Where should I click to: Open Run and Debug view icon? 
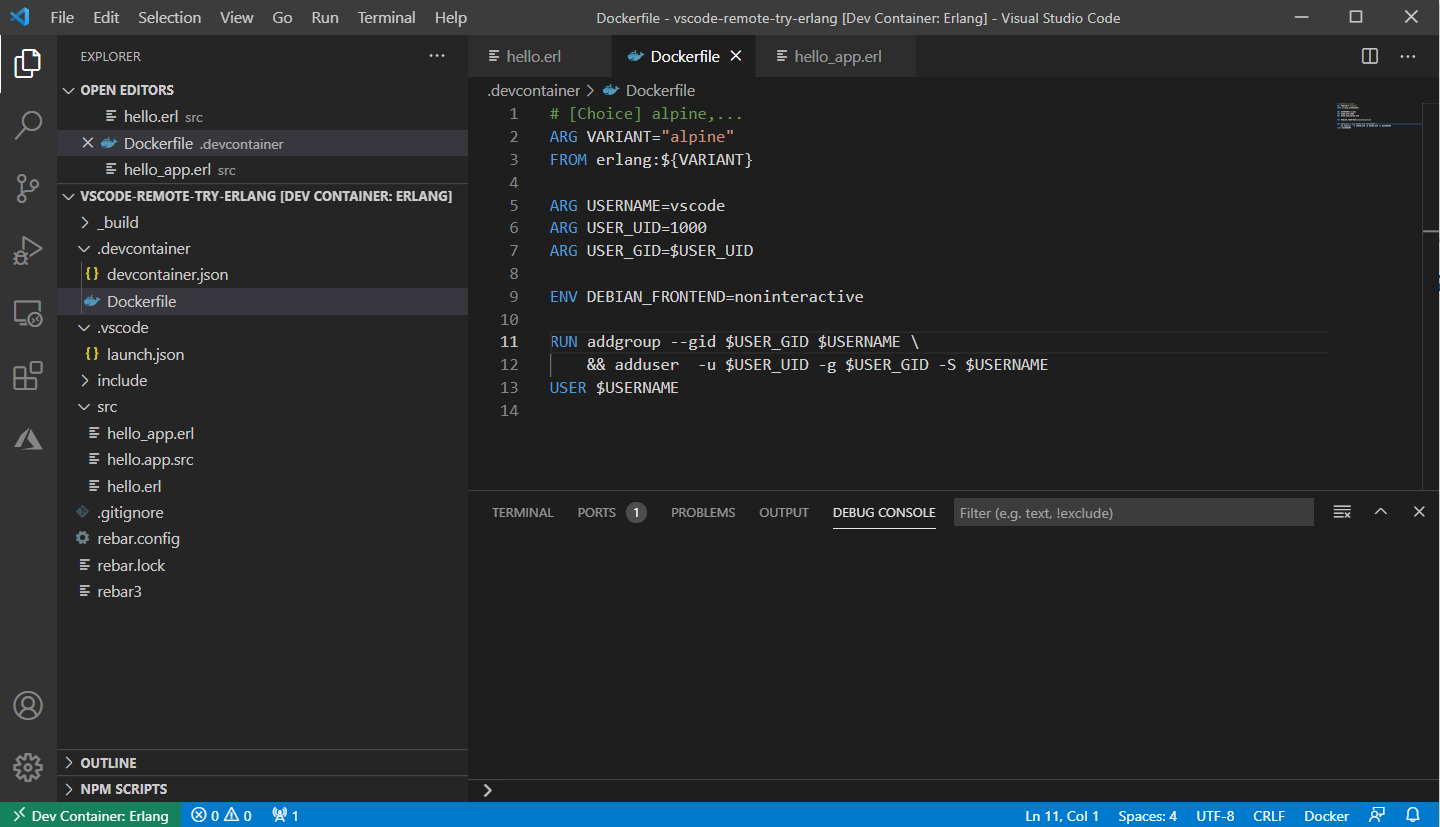28,250
